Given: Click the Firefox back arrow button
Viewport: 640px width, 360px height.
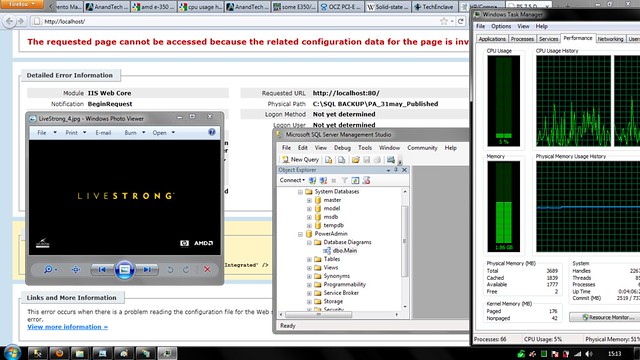Looking at the screenshot, I should pos(10,21).
